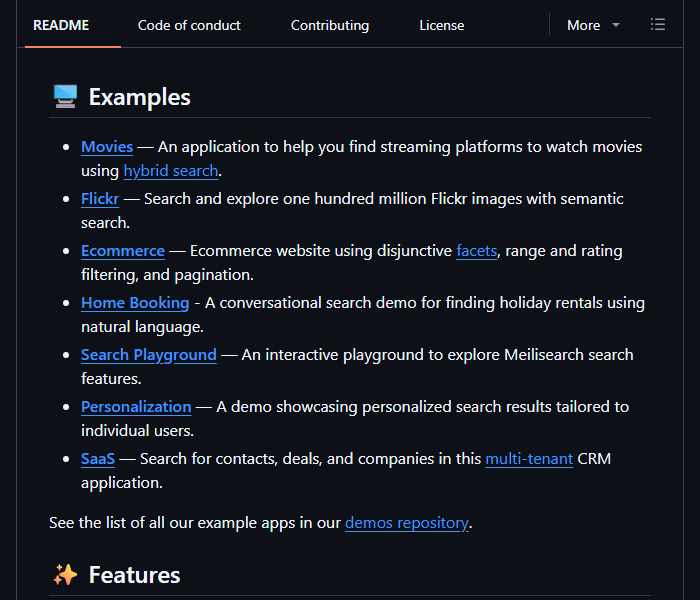The width and height of the screenshot is (700, 600).
Task: Open the Contributing tab
Action: pos(330,25)
